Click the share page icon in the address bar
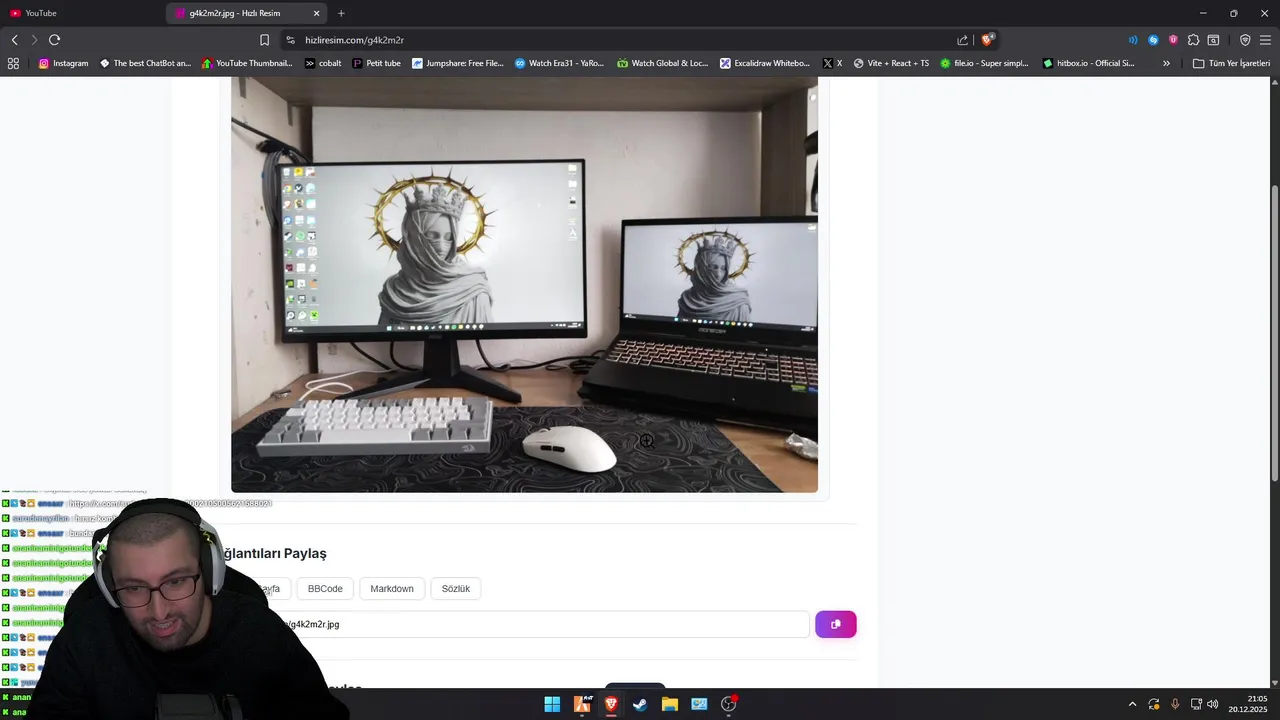The image size is (1280, 720). tap(962, 40)
